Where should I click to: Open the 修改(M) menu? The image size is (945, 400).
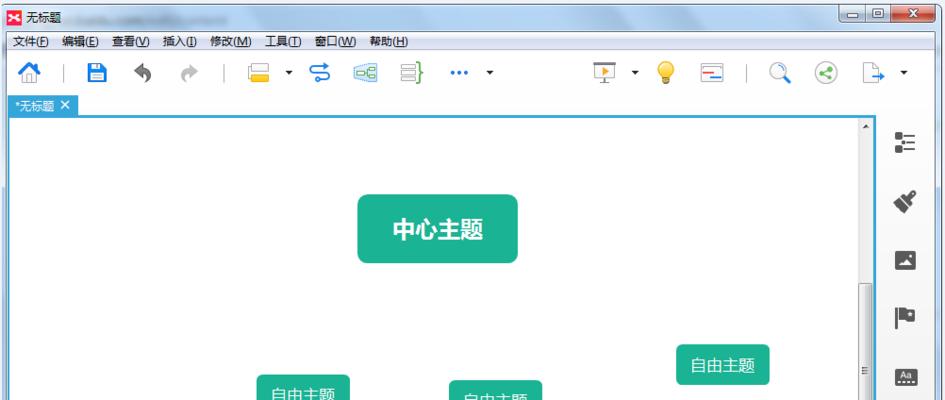point(230,42)
